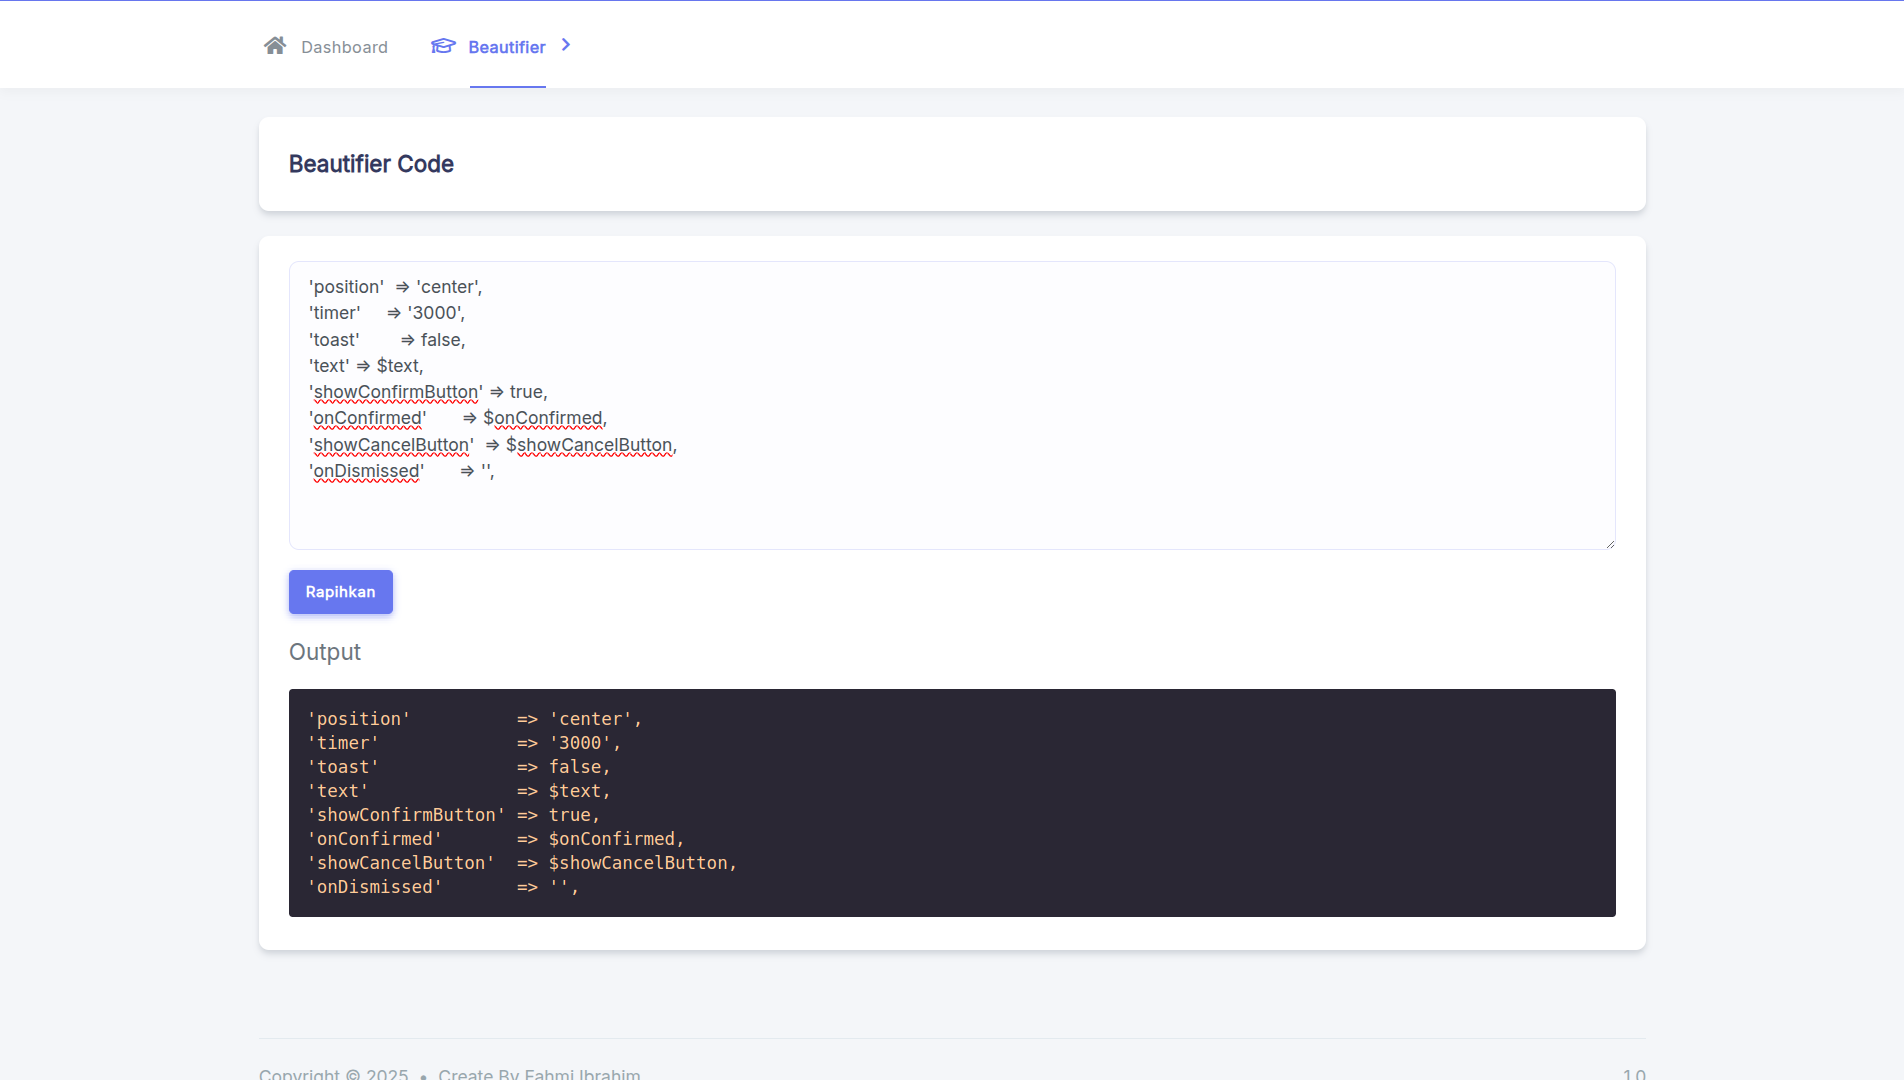The height and width of the screenshot is (1080, 1904).
Task: Click the Beautifier graduation cap icon
Action: (x=443, y=46)
